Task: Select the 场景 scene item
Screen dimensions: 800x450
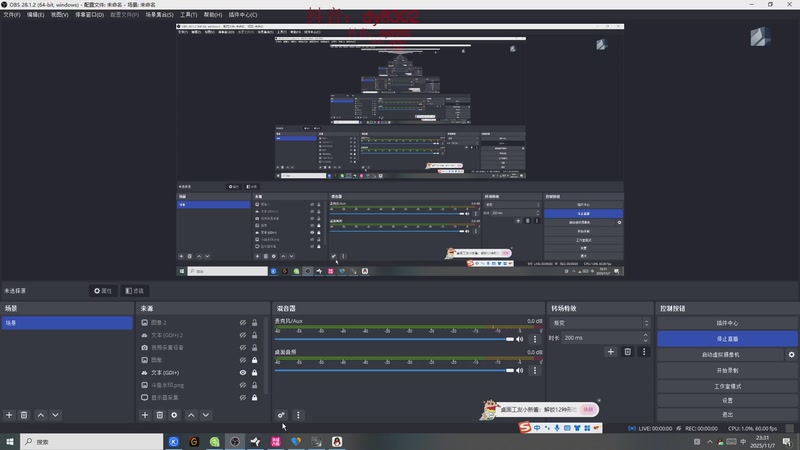Action: click(x=67, y=323)
